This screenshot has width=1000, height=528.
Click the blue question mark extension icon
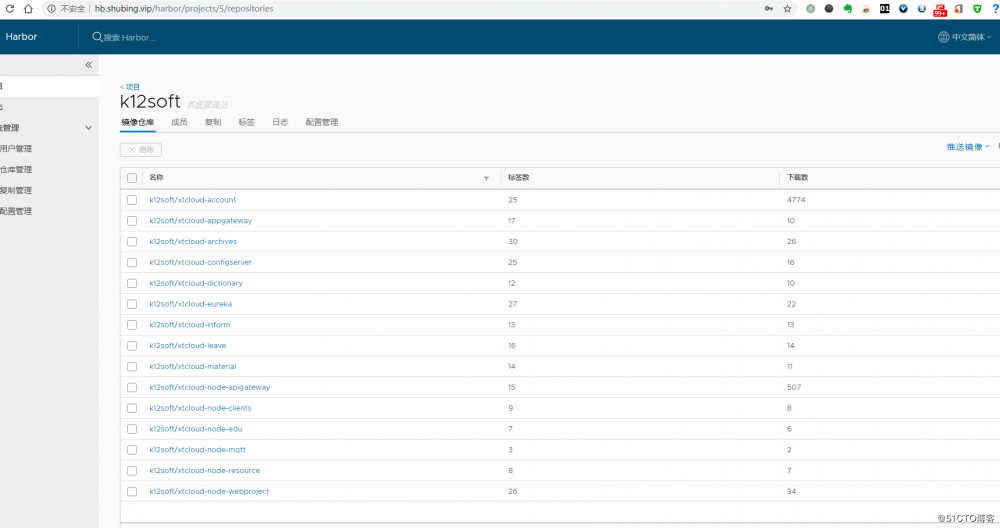(995, 9)
